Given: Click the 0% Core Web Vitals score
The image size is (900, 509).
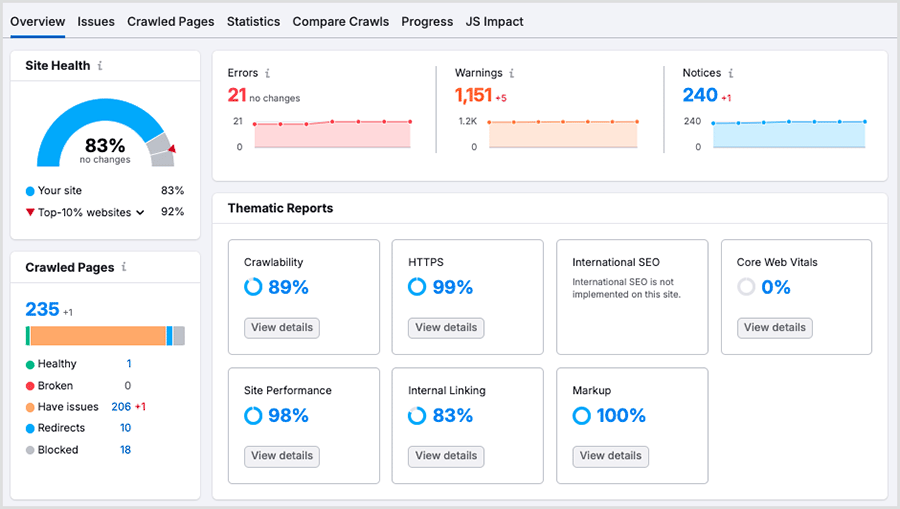Looking at the screenshot, I should [776, 287].
